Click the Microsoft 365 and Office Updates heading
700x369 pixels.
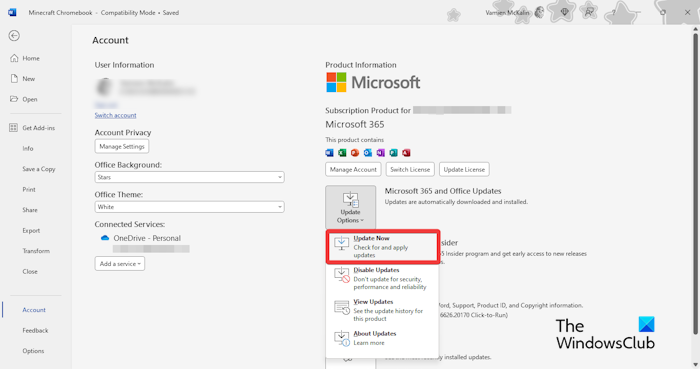coord(443,191)
